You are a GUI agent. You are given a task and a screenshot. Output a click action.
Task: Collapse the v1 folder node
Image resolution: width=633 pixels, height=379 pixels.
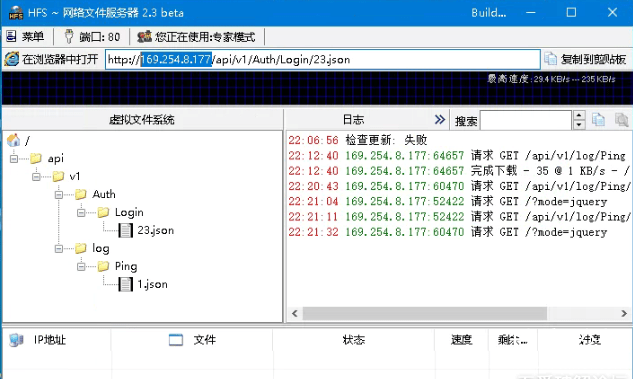click(36, 176)
